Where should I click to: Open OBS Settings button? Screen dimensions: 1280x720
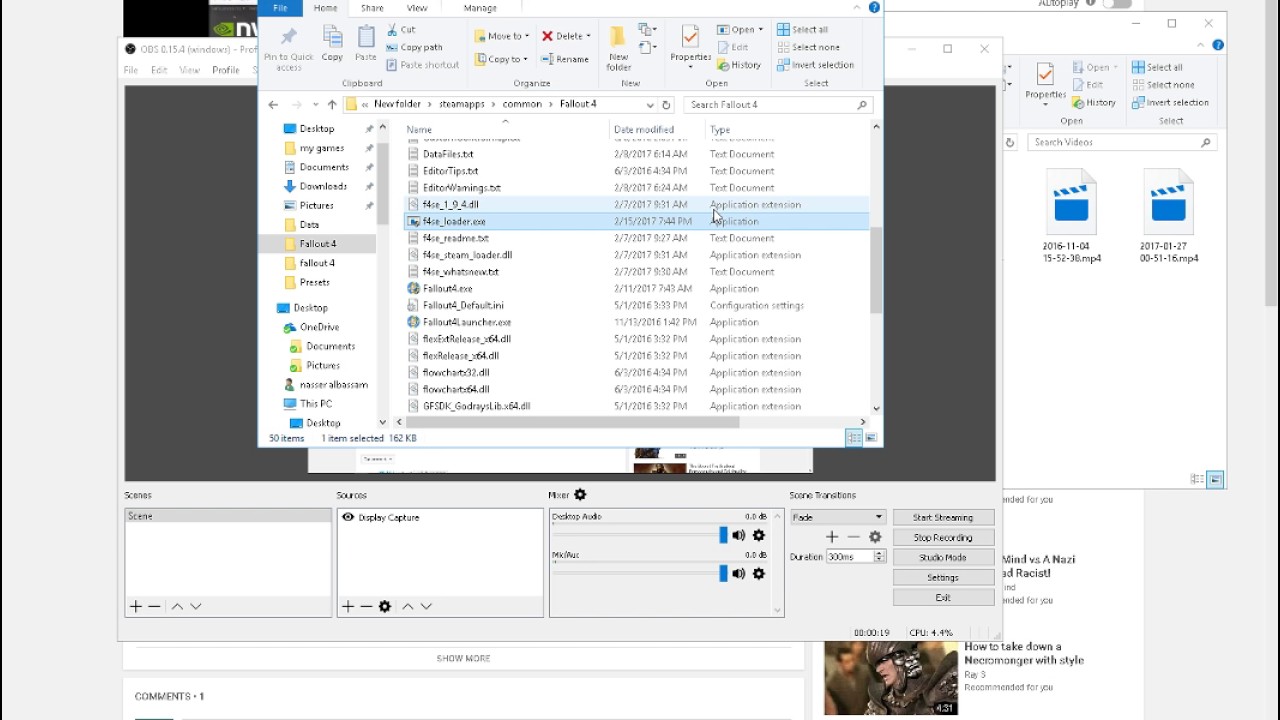click(943, 577)
